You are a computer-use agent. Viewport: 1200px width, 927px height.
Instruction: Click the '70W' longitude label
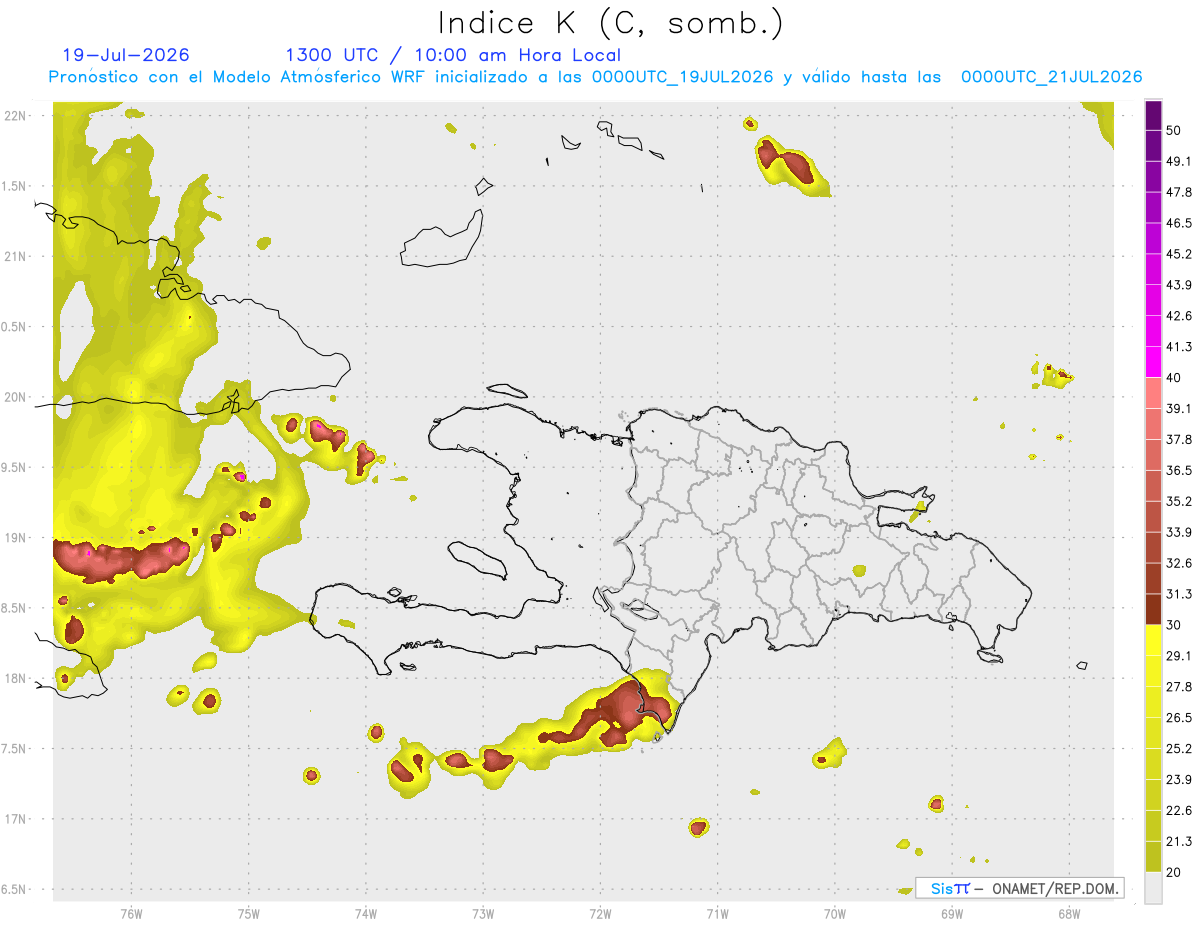click(834, 913)
